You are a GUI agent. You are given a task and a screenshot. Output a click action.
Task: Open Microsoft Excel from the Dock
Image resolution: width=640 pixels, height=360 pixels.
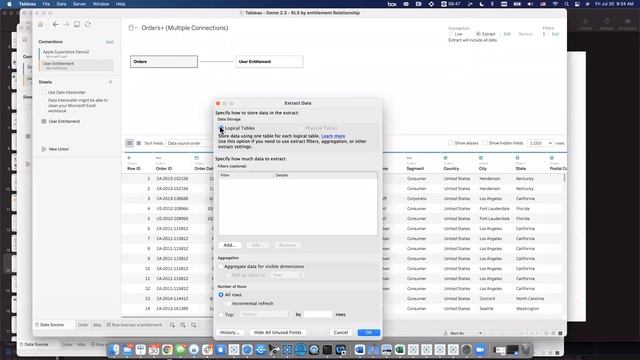tap(399, 349)
